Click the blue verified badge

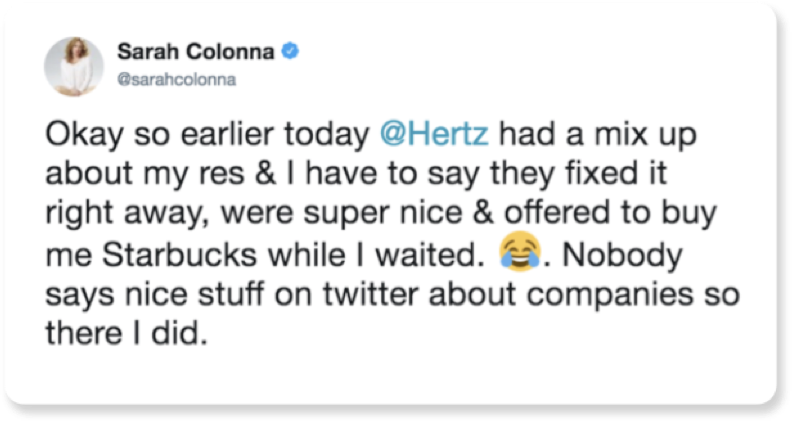pos(290,51)
